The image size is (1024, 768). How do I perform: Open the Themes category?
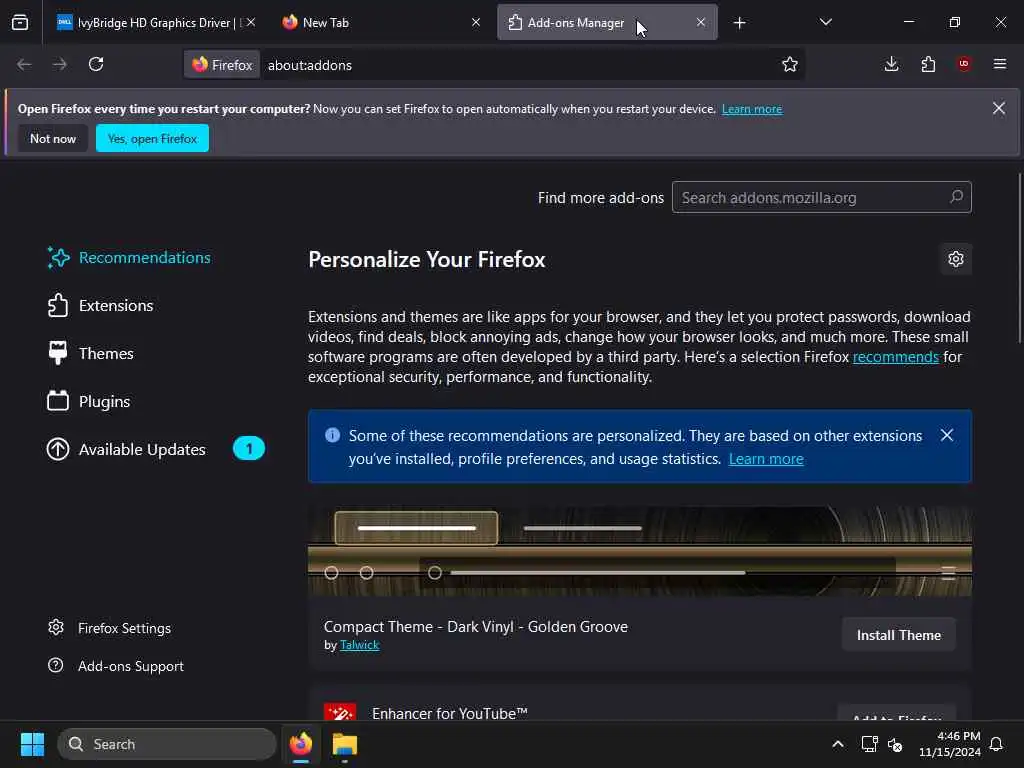[x=91, y=353]
